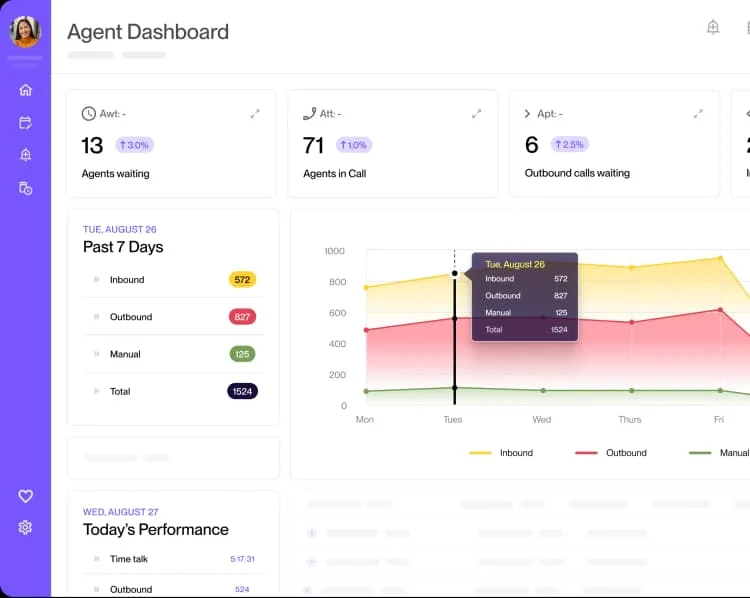Click the Monday point on outbound line
750x598 pixels.
point(366,330)
